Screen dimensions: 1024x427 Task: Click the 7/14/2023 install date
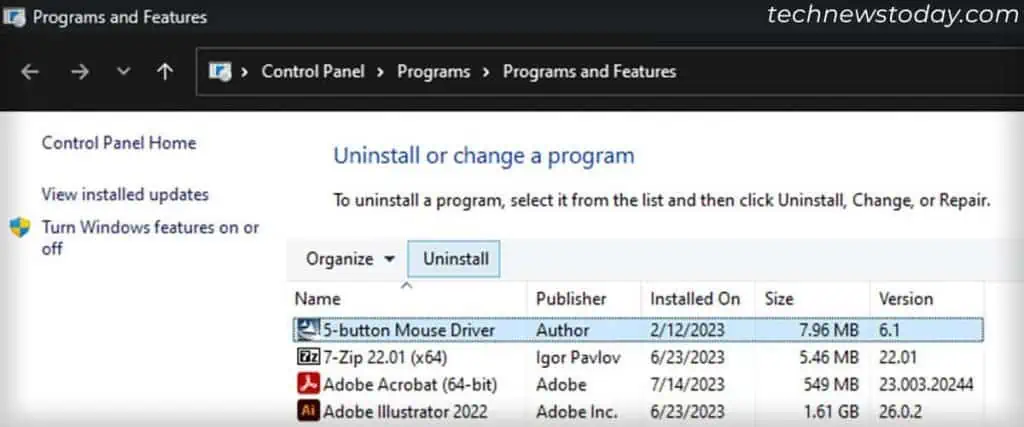[687, 385]
